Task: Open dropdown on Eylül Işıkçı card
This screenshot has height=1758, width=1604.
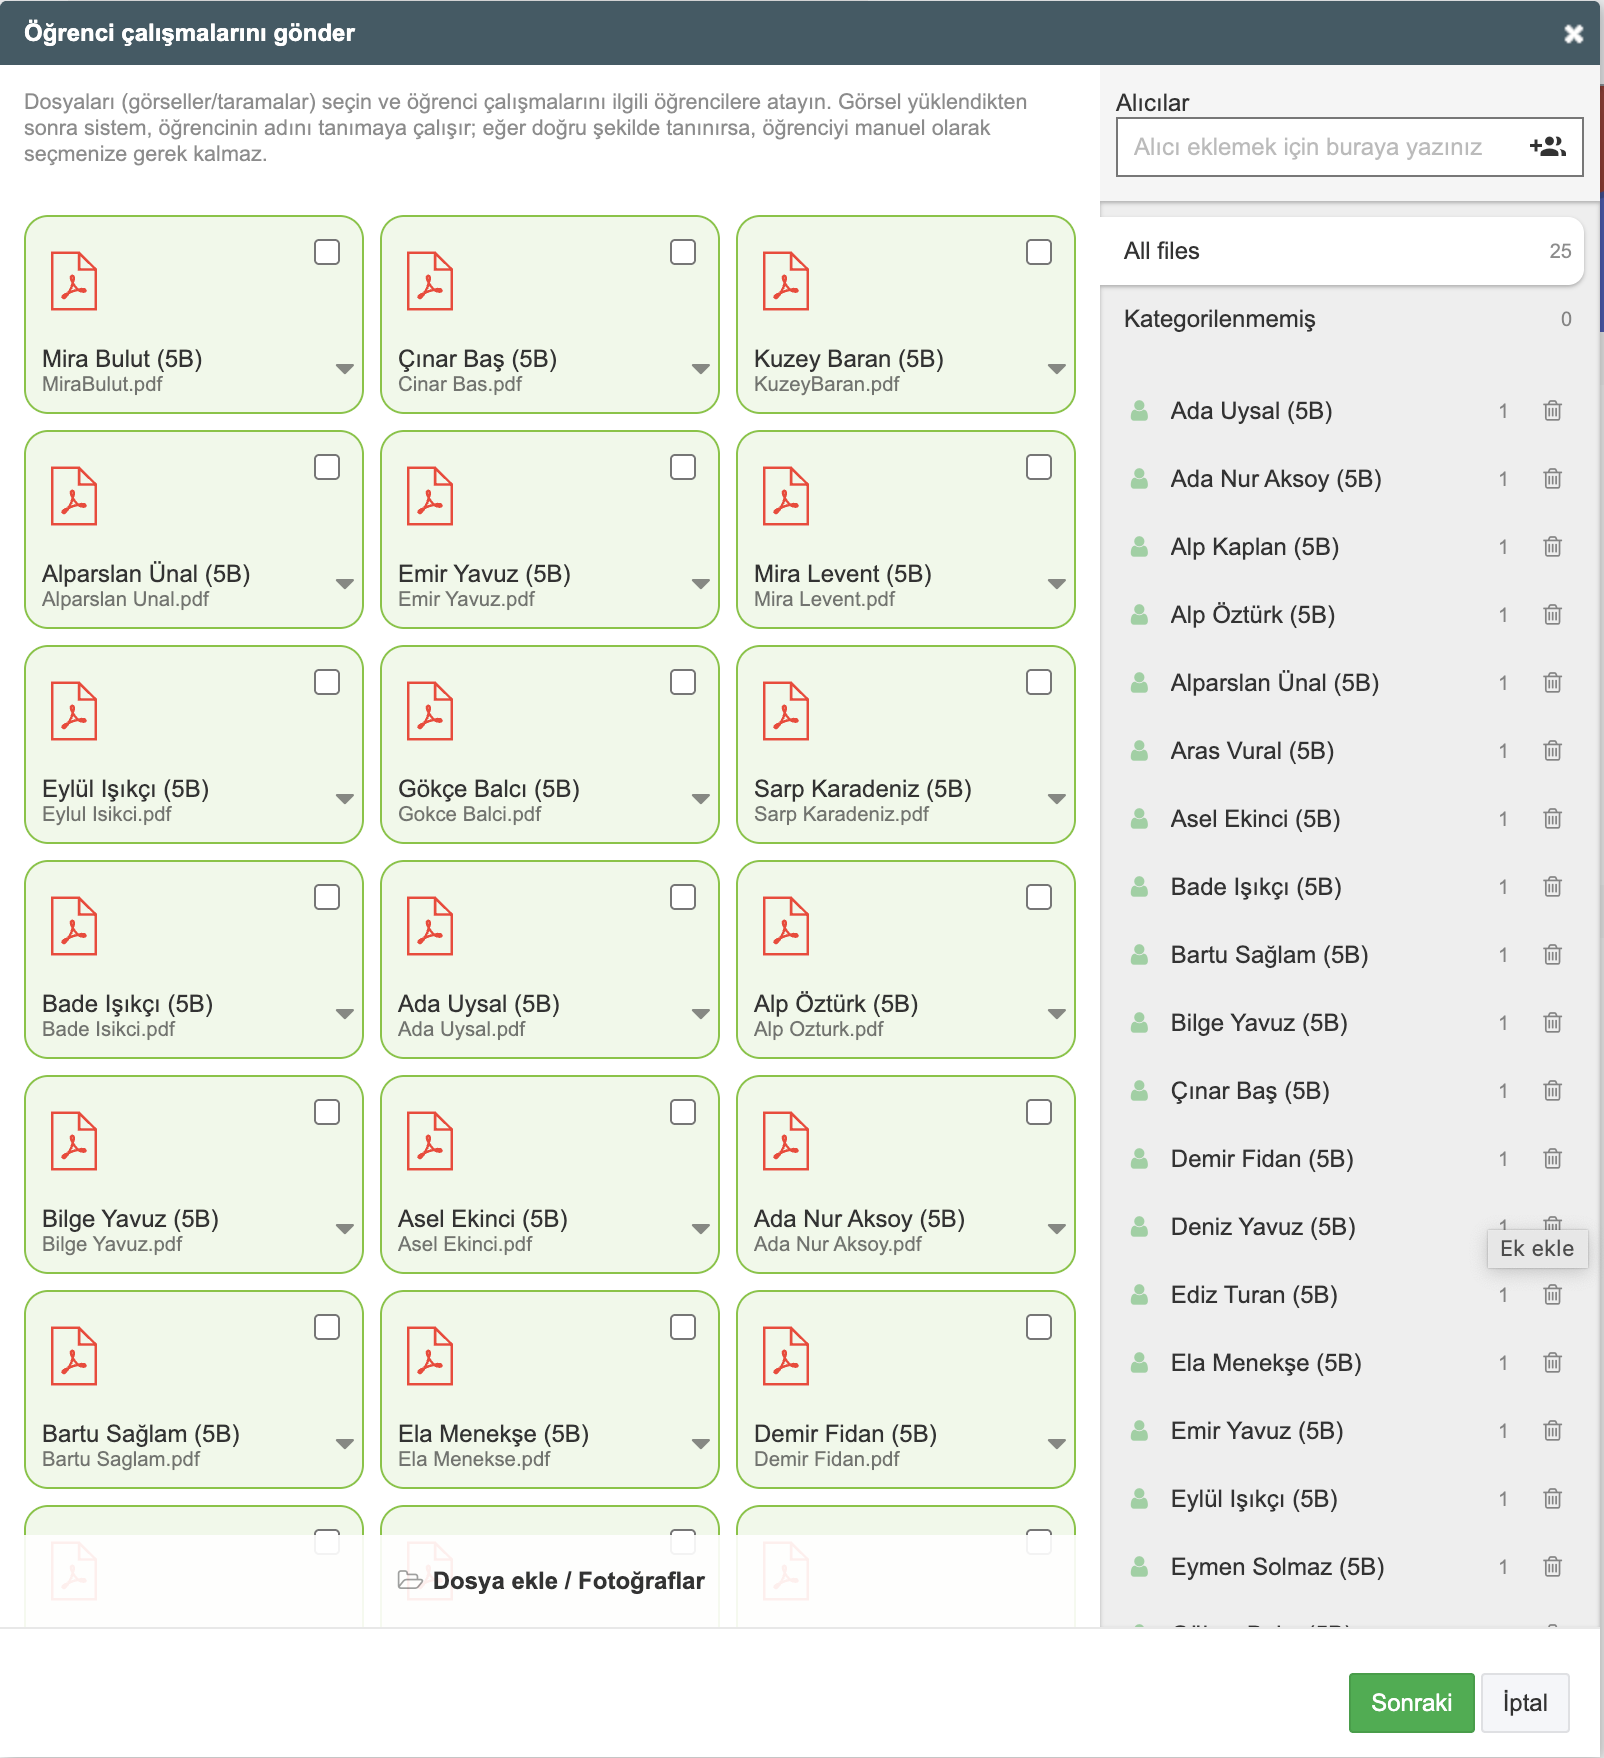Action: point(345,799)
